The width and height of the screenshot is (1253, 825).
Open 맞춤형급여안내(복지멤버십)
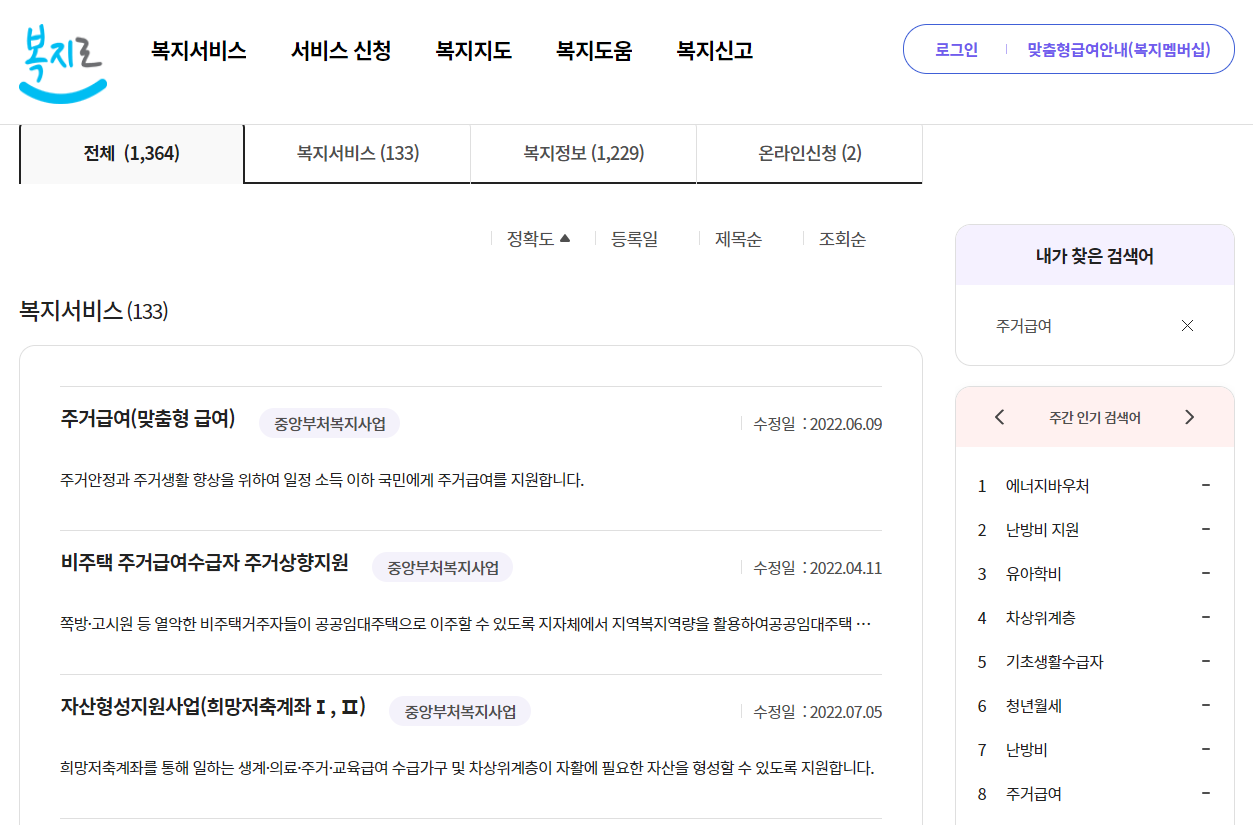coord(1118,49)
